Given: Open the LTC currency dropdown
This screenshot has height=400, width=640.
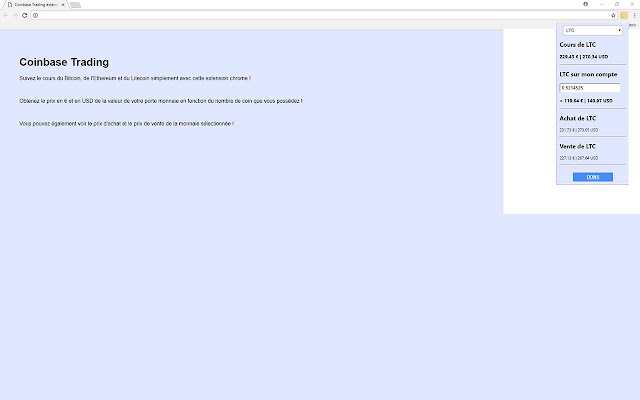Looking at the screenshot, I should coord(592,30).
